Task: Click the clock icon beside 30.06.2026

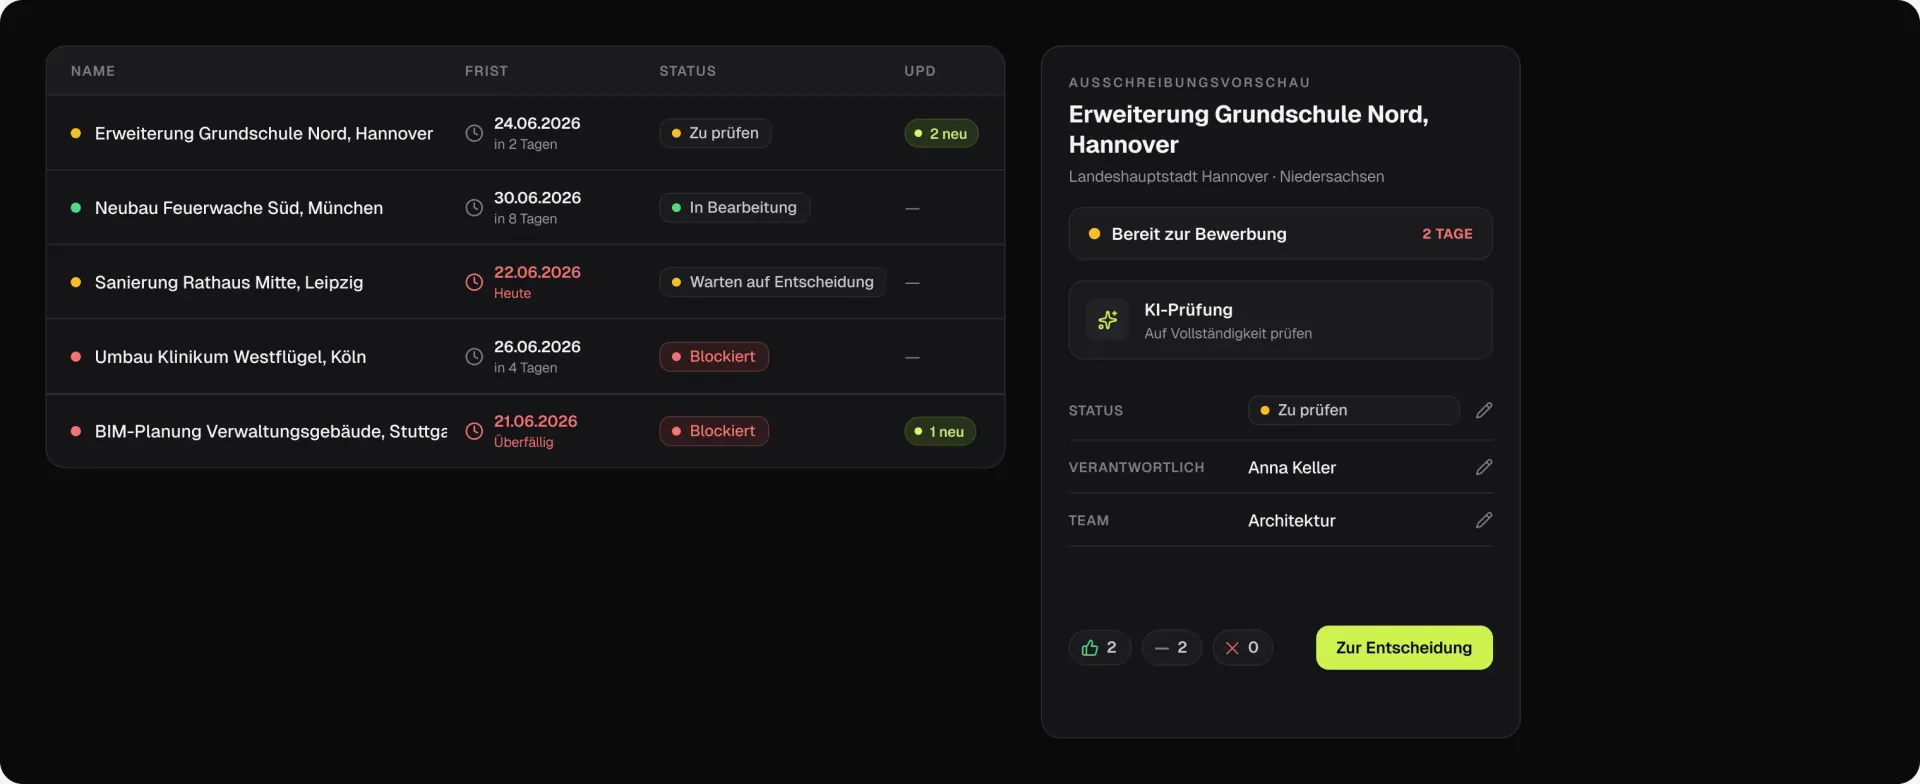Action: (474, 208)
